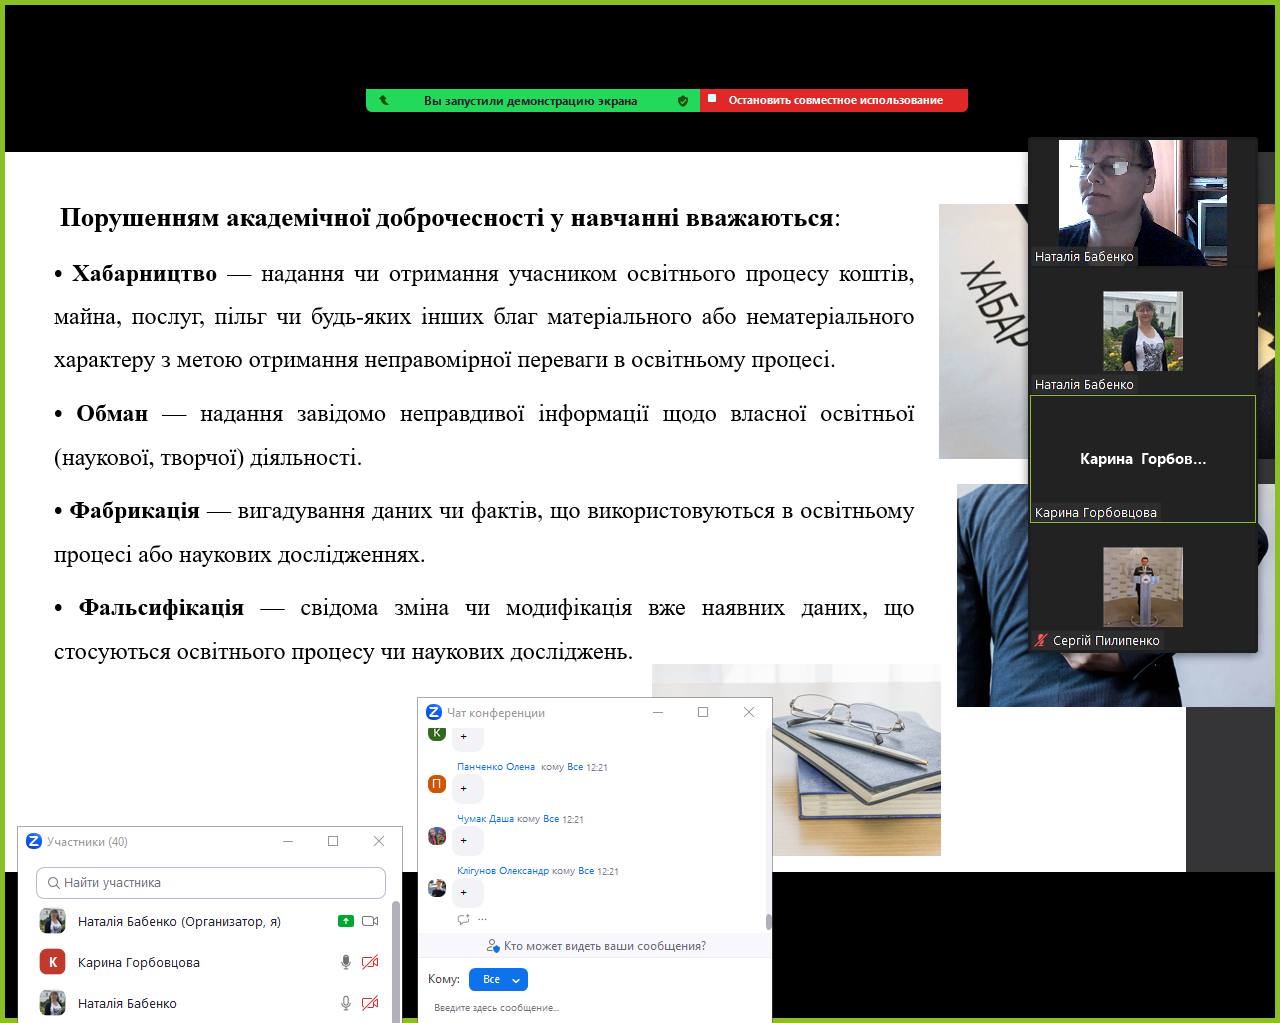Screen dimensions: 1280x1023
Task: Toggle Наталія Бабенко organizer's camera icon
Action: [x=370, y=921]
